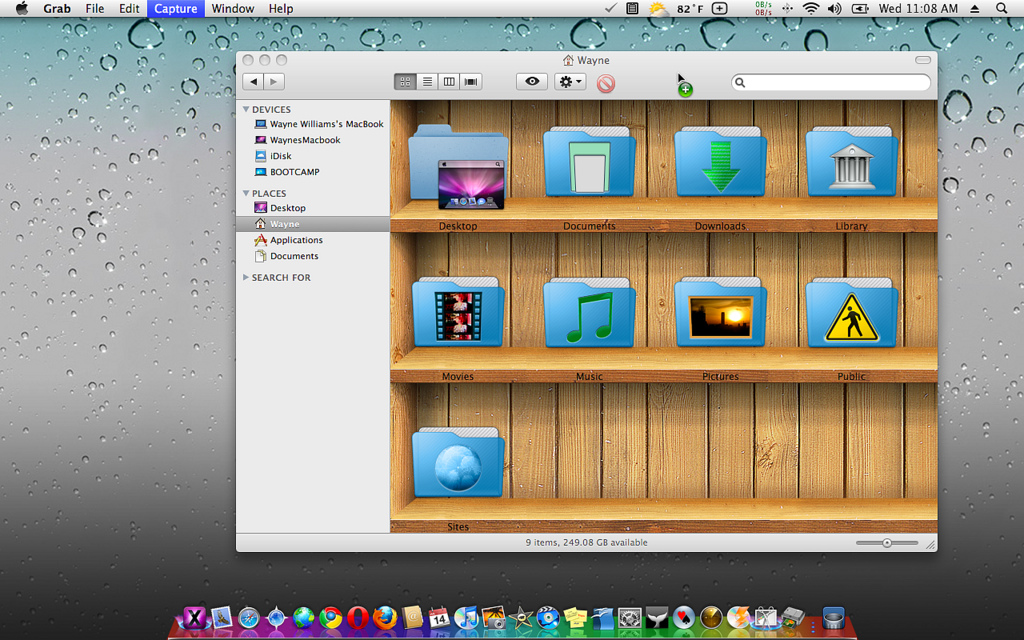Open Address Book in the dock
This screenshot has height=640, width=1024.
point(412,617)
